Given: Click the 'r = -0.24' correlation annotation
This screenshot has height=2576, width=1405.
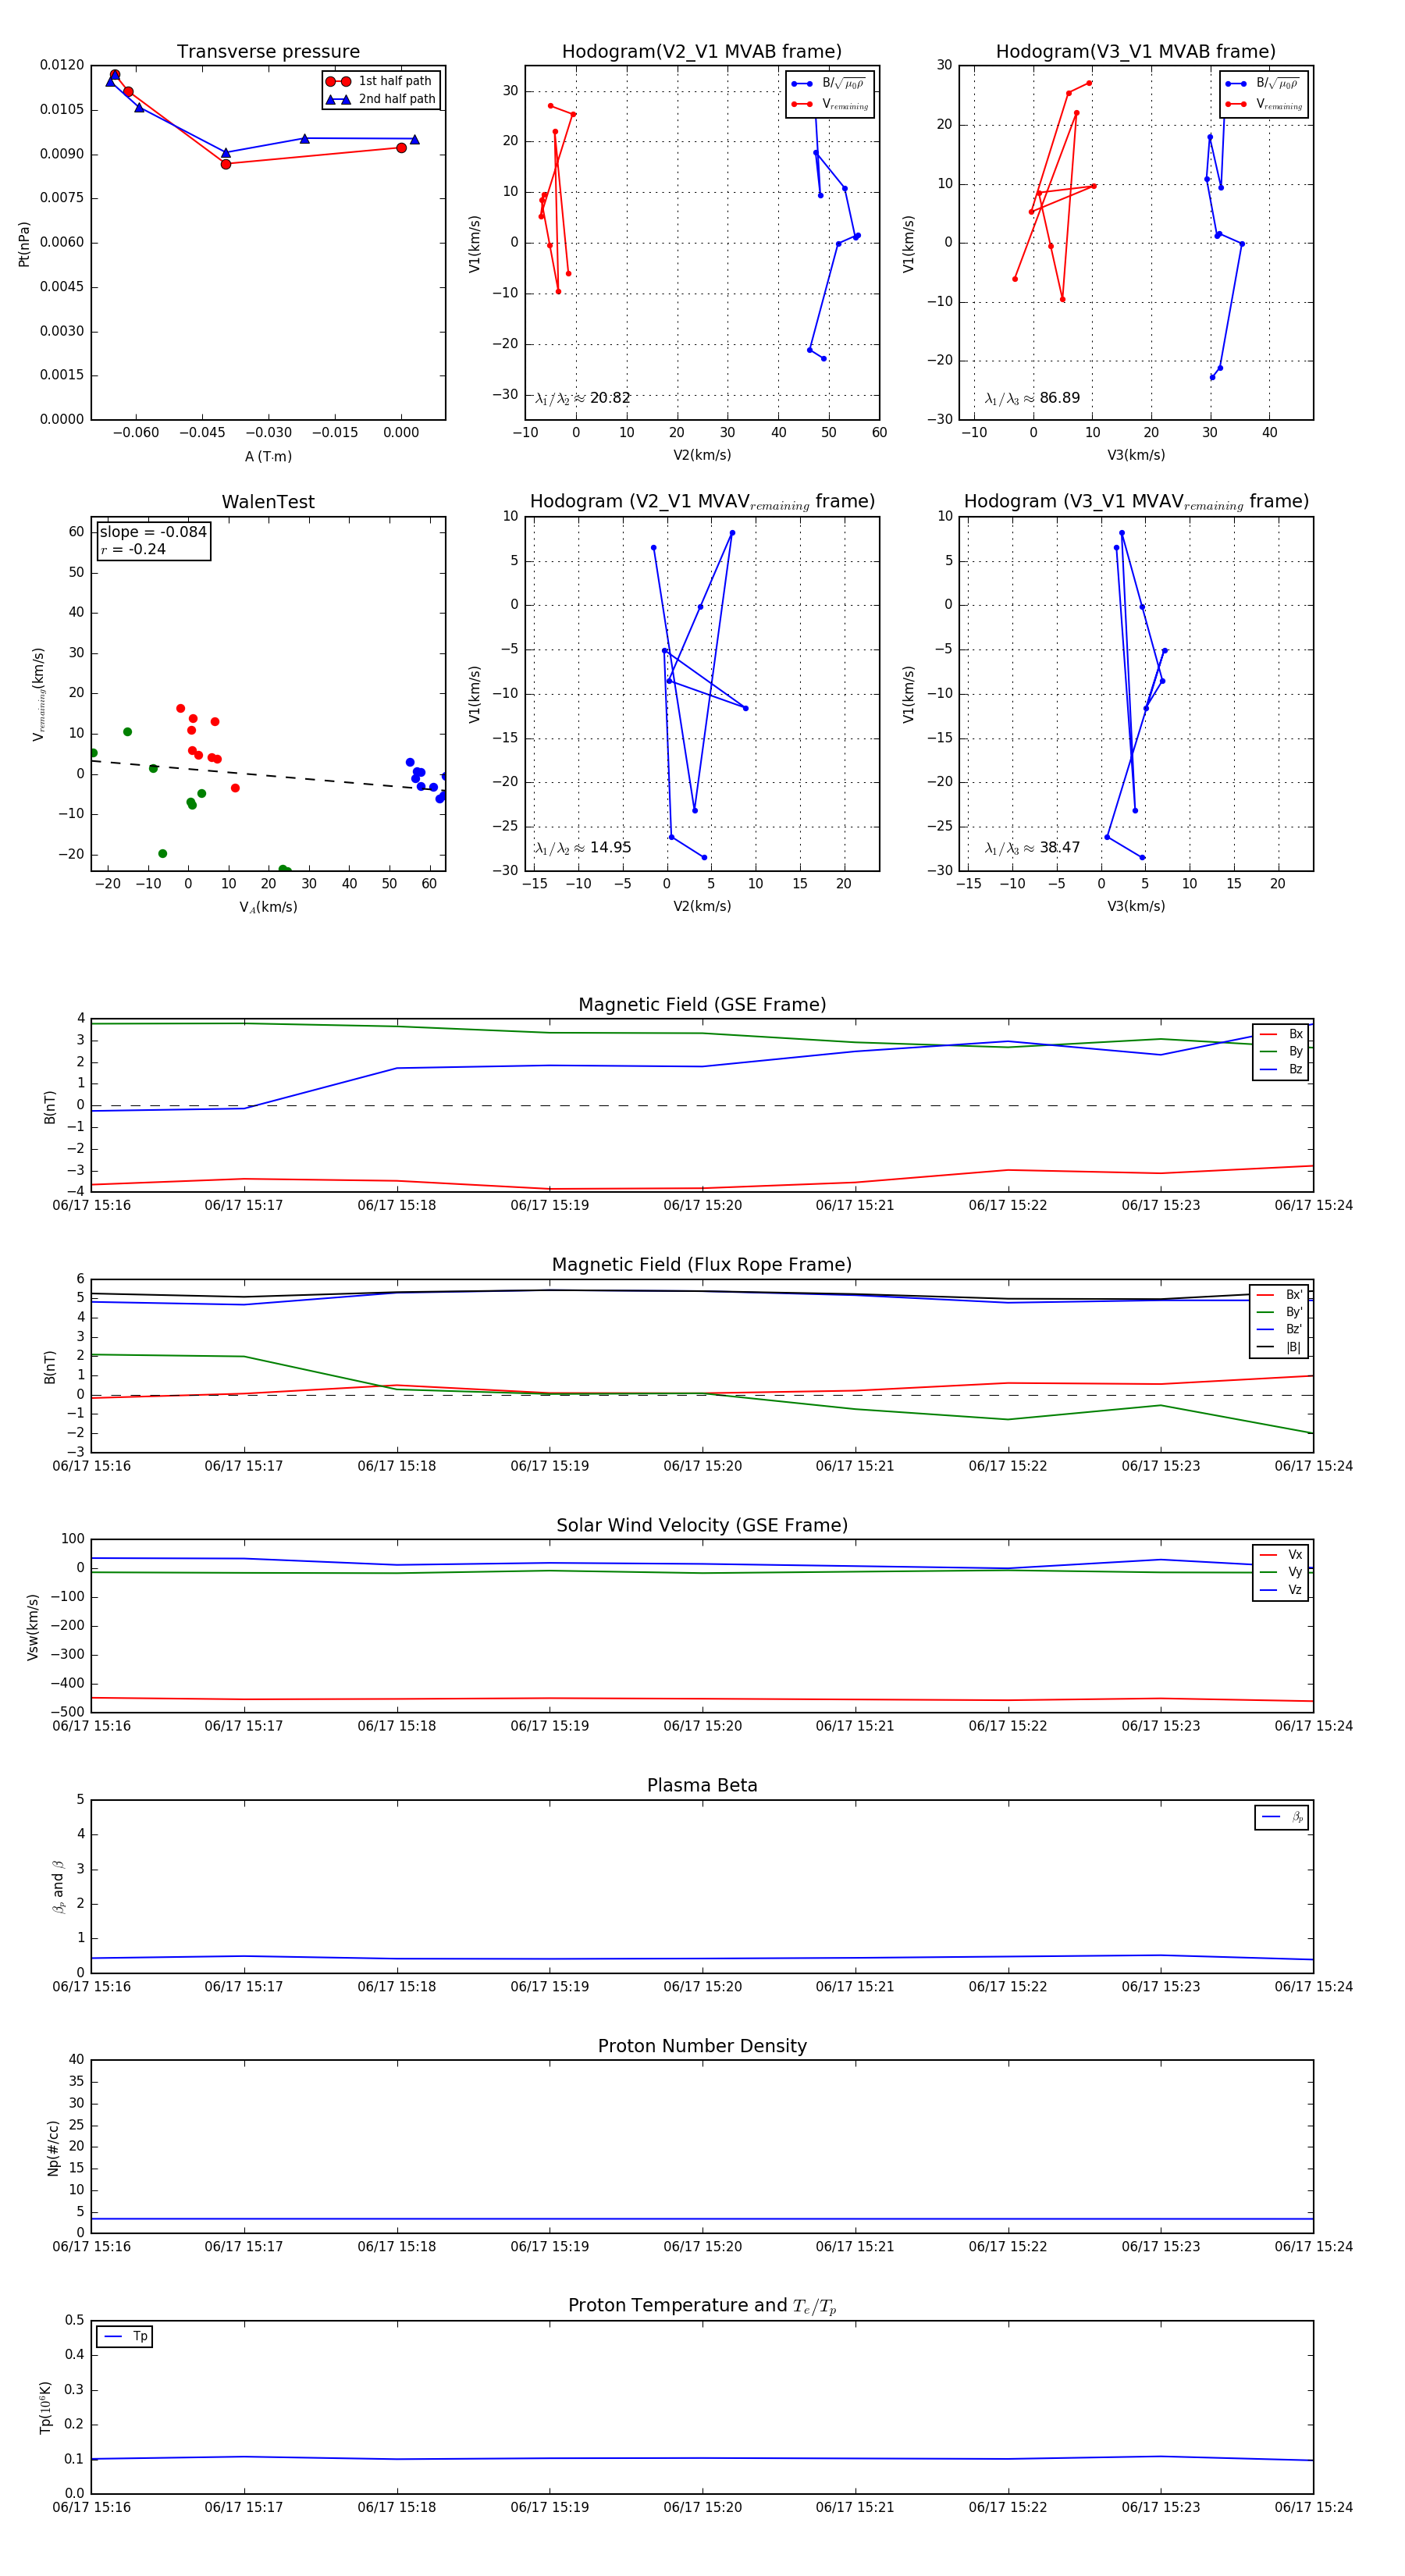Looking at the screenshot, I should (x=133, y=549).
